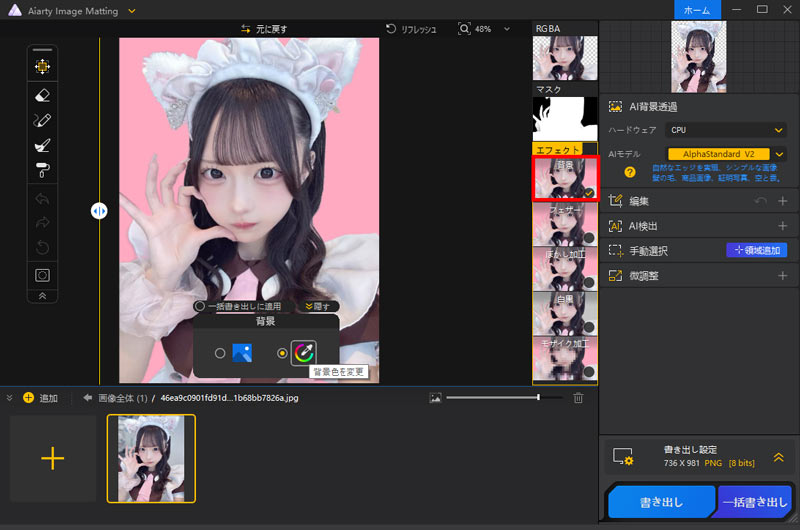Select the マスク preview thumbnail
Viewport: 800px width, 530px height.
point(564,118)
